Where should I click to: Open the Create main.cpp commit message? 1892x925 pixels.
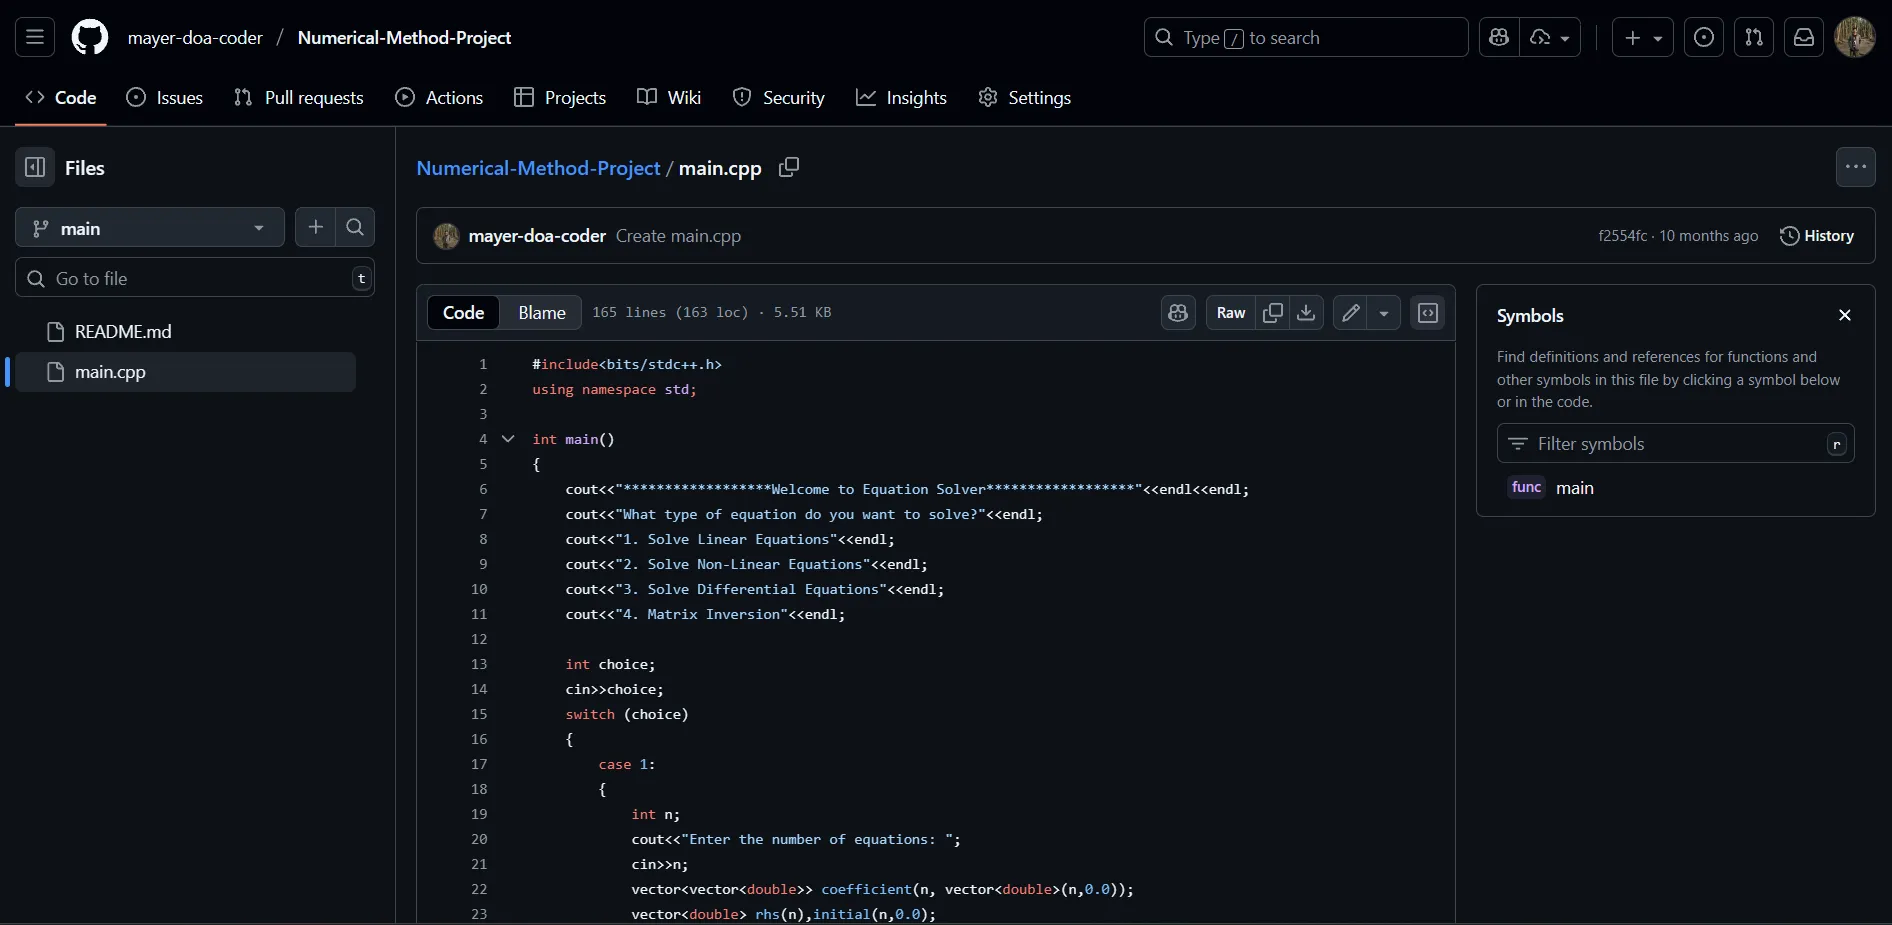(678, 236)
